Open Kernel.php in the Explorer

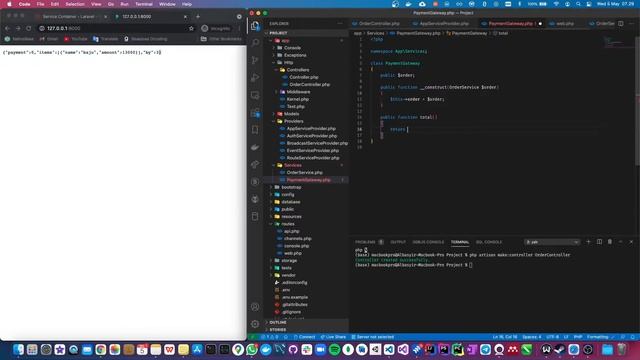coord(298,99)
